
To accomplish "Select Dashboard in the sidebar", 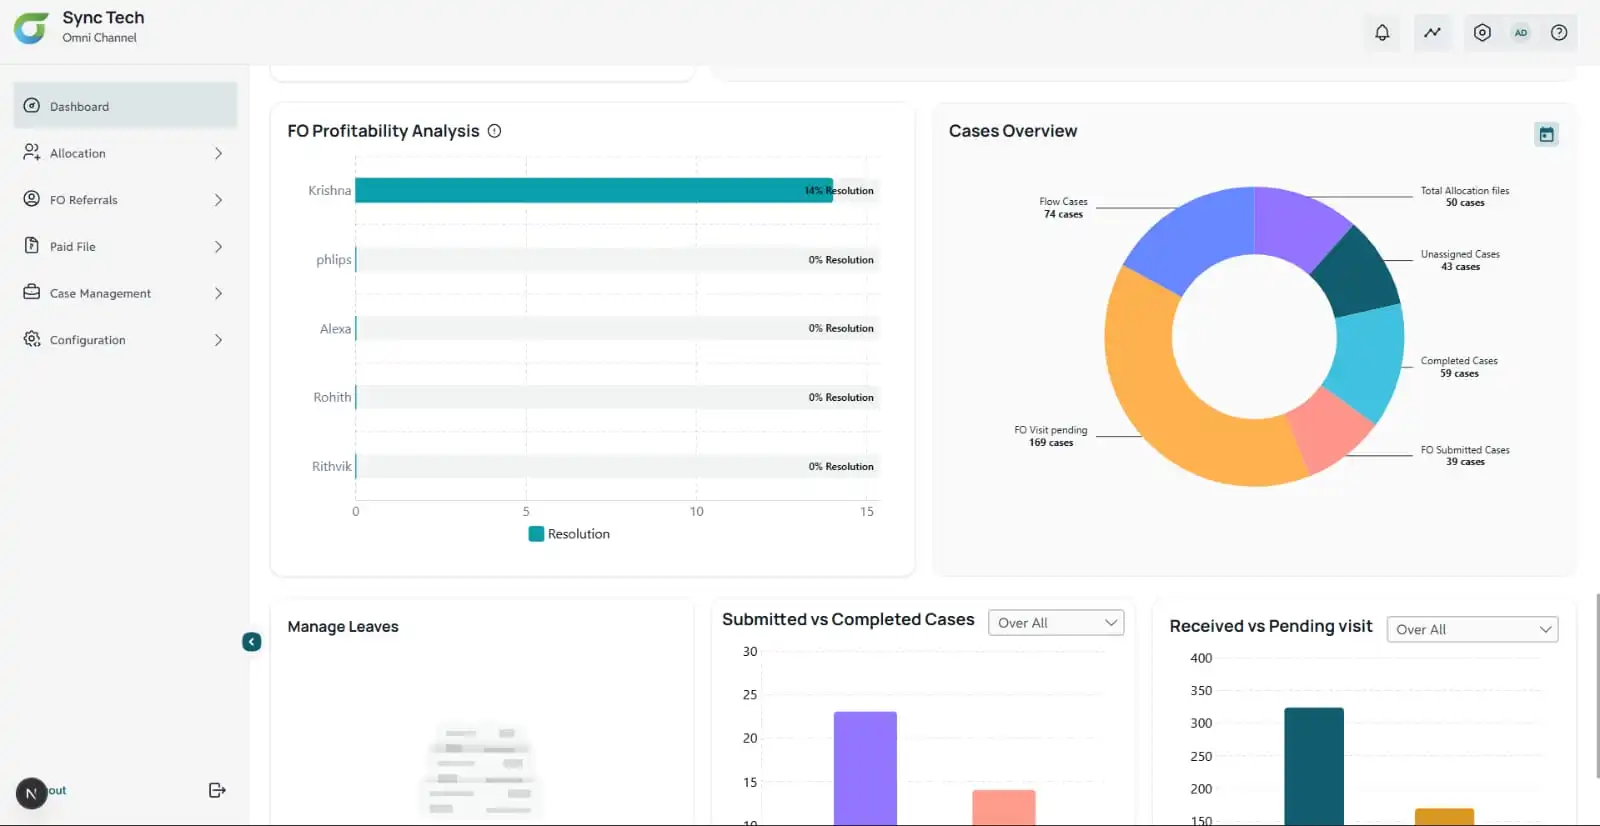I will (125, 106).
